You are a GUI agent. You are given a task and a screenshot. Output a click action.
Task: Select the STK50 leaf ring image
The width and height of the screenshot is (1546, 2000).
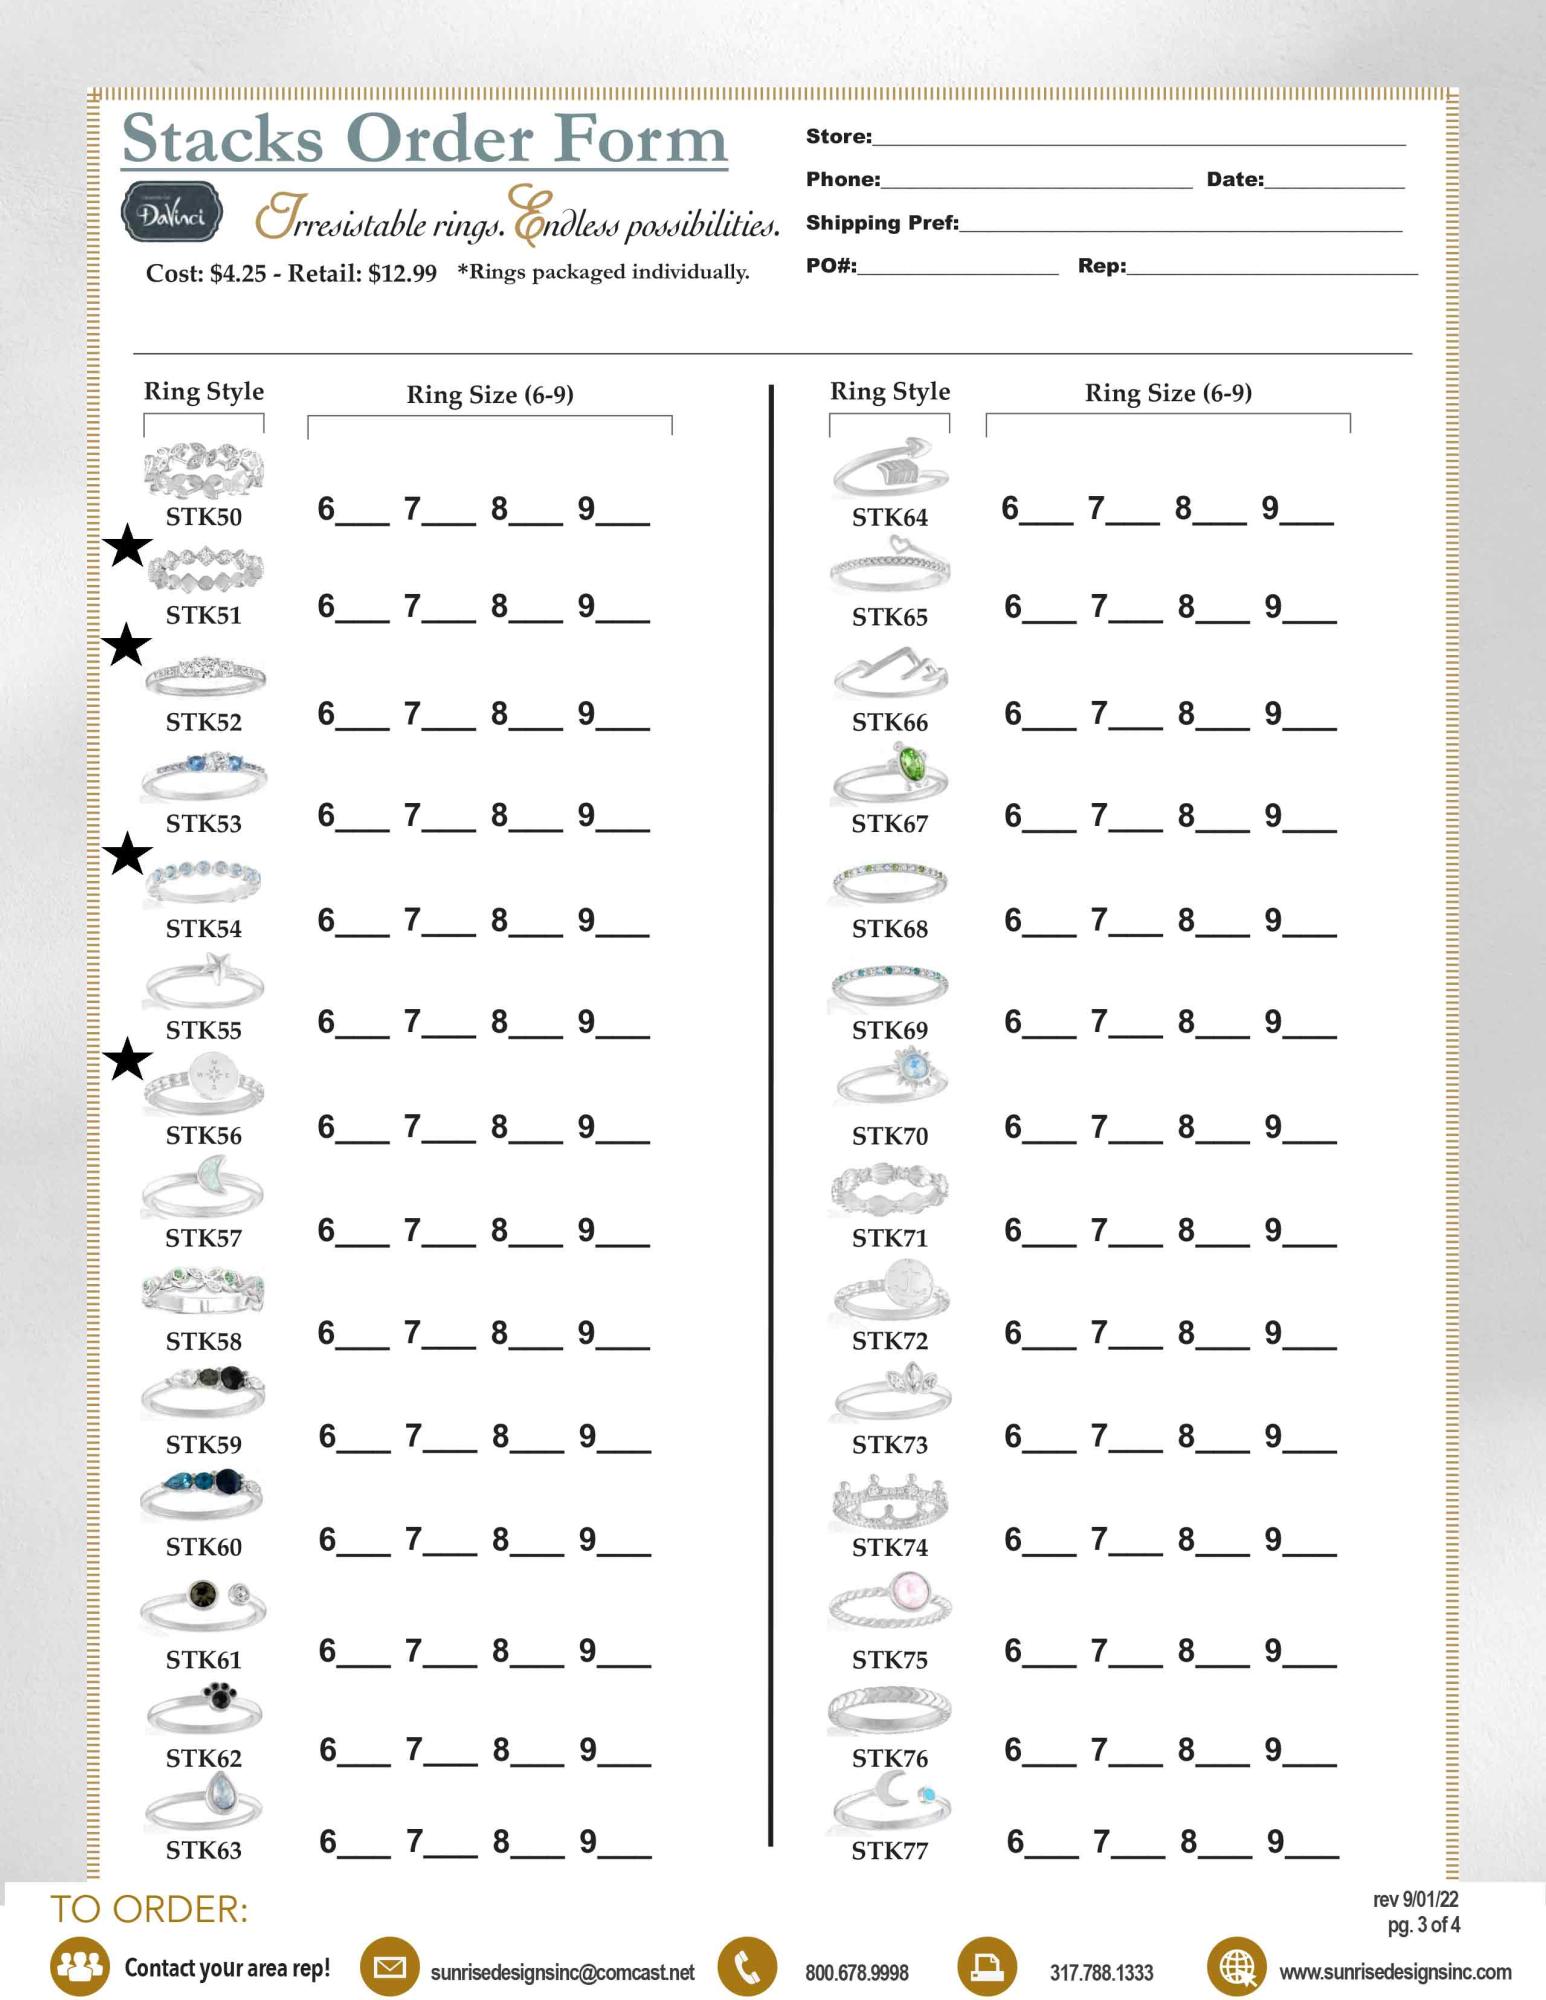(204, 470)
